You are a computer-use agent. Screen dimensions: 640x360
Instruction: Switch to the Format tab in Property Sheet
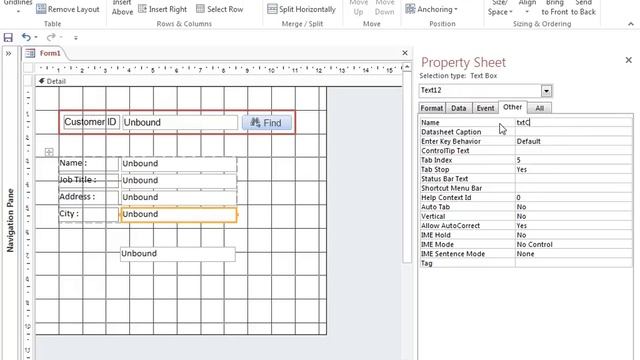431,108
